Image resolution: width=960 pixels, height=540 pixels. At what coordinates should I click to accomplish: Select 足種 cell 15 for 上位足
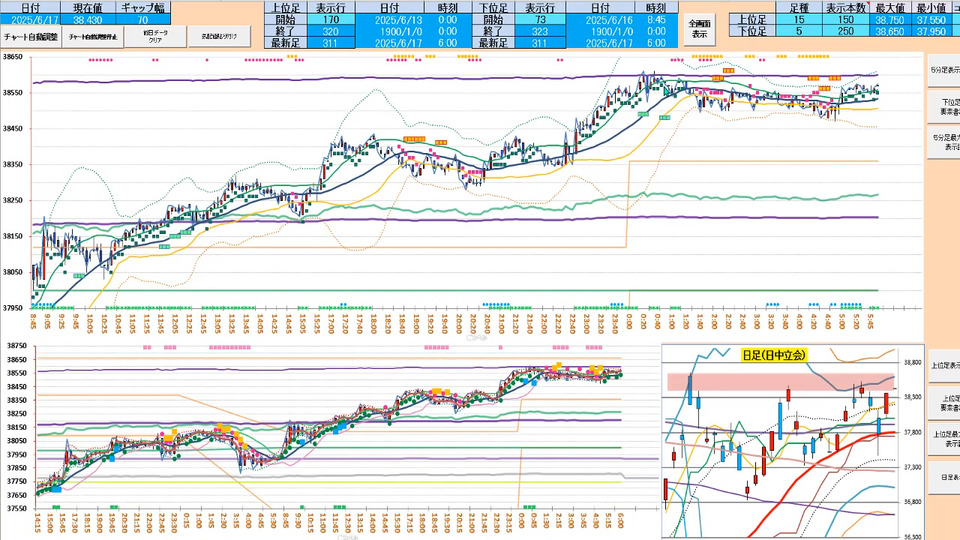pyautogui.click(x=799, y=20)
